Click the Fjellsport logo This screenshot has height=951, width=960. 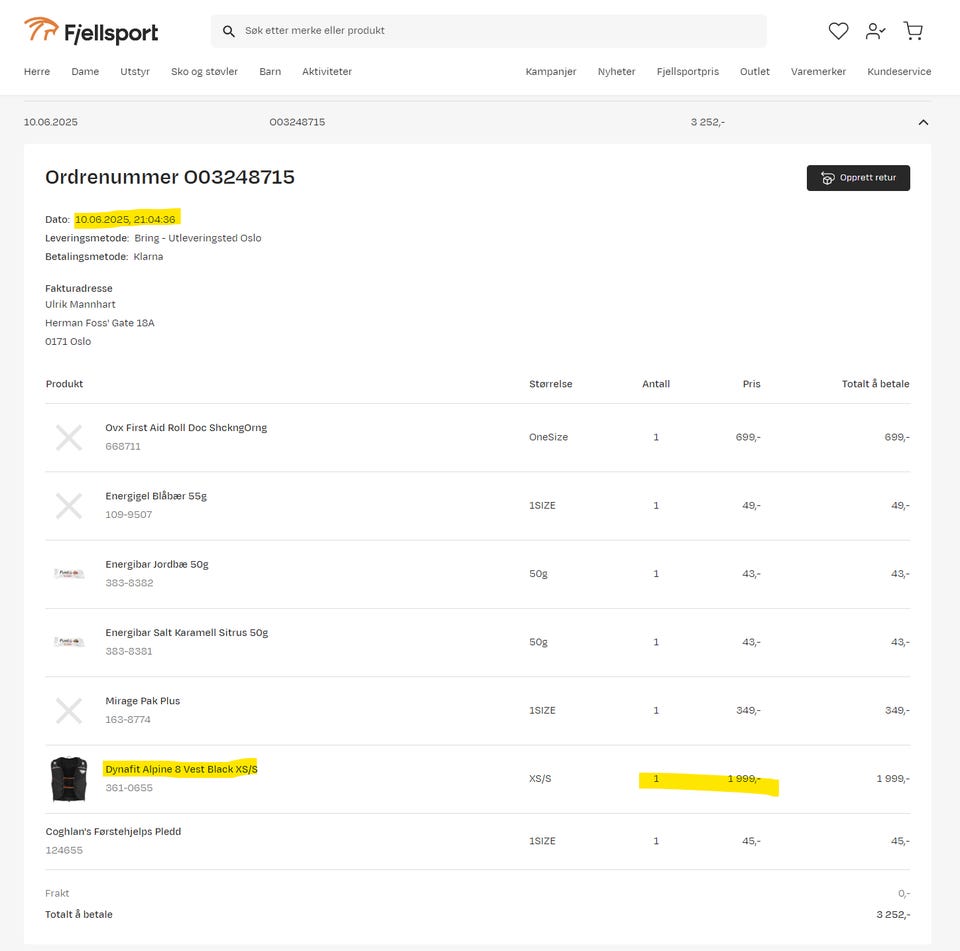click(91, 31)
